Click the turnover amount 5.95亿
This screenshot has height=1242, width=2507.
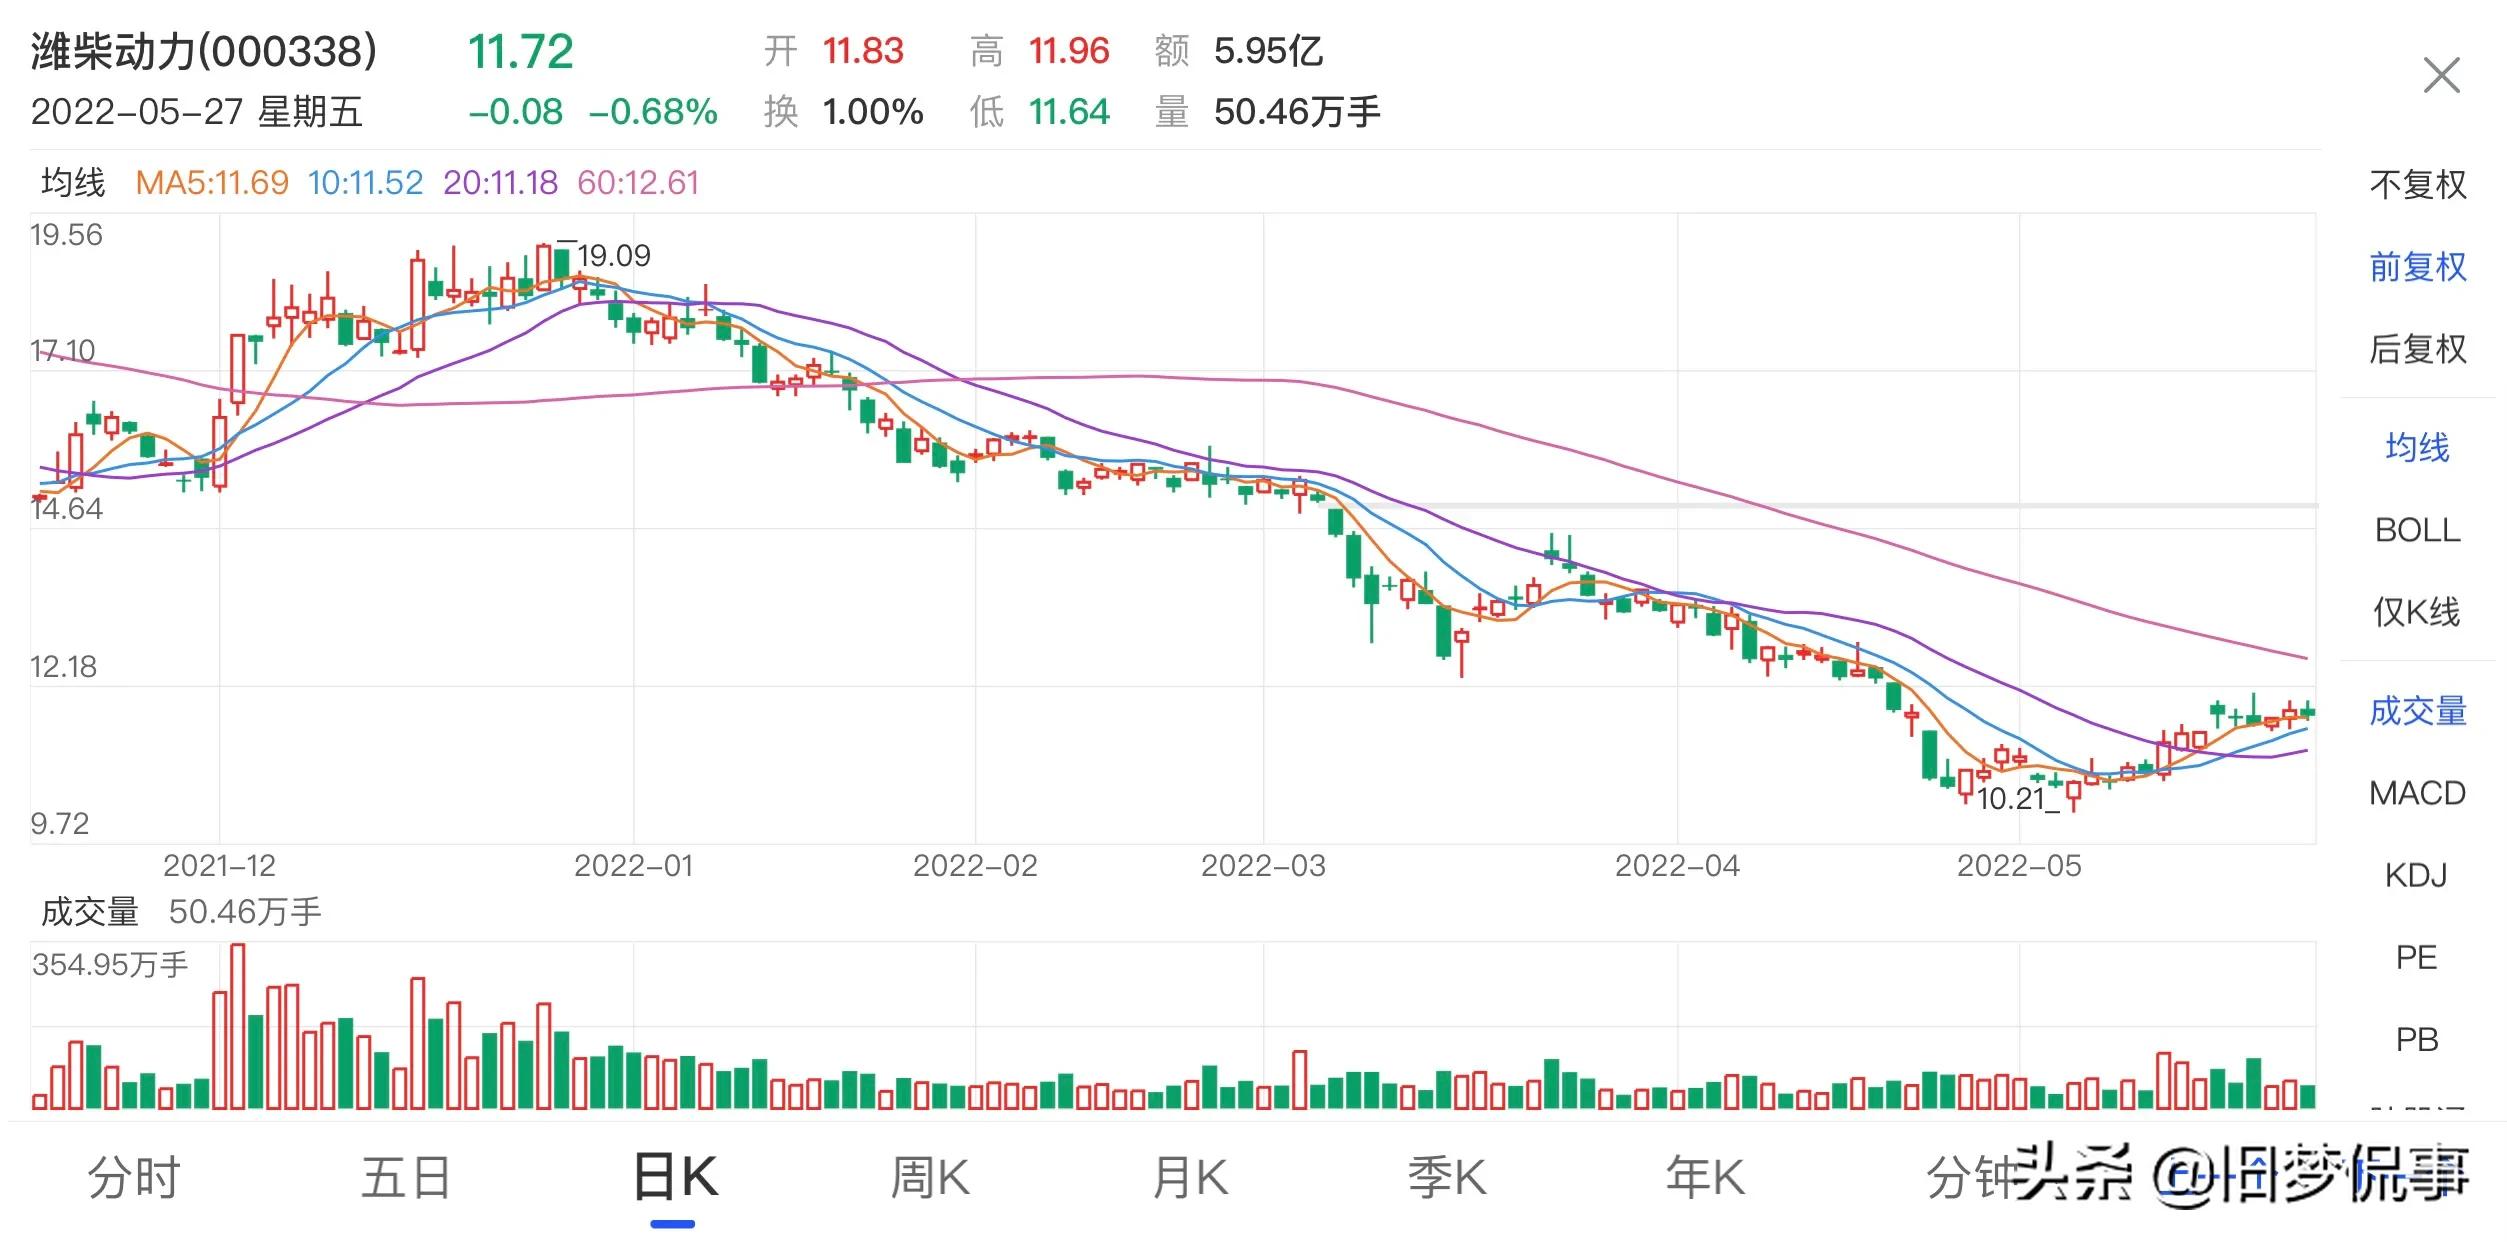tap(1268, 51)
